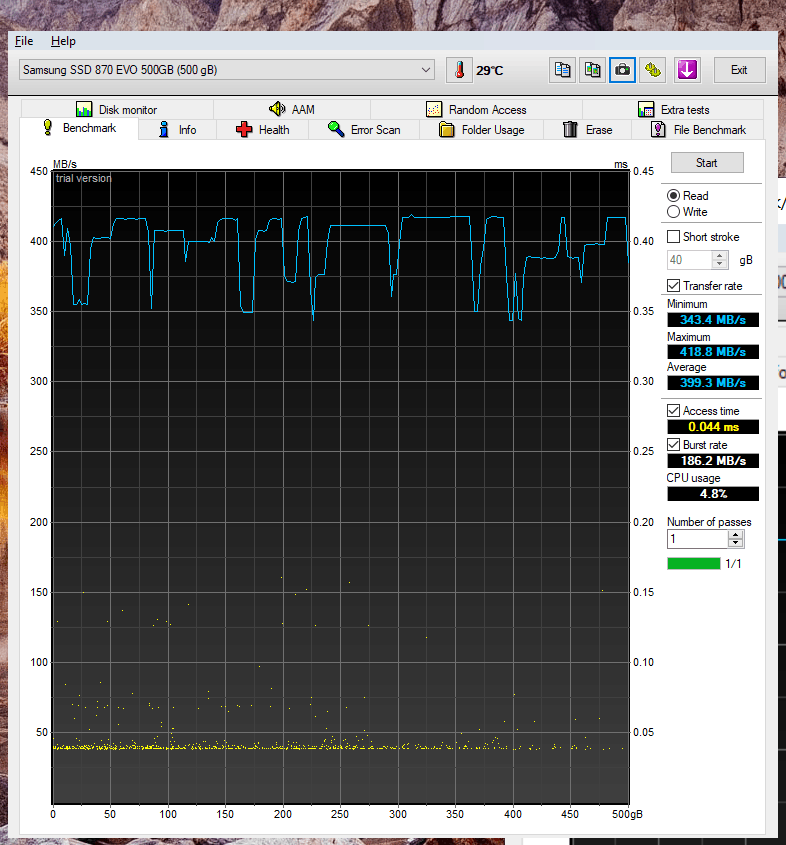Open the Samsung SSD 870 EVO drive dropdown
The height and width of the screenshot is (845, 786).
(x=227, y=70)
